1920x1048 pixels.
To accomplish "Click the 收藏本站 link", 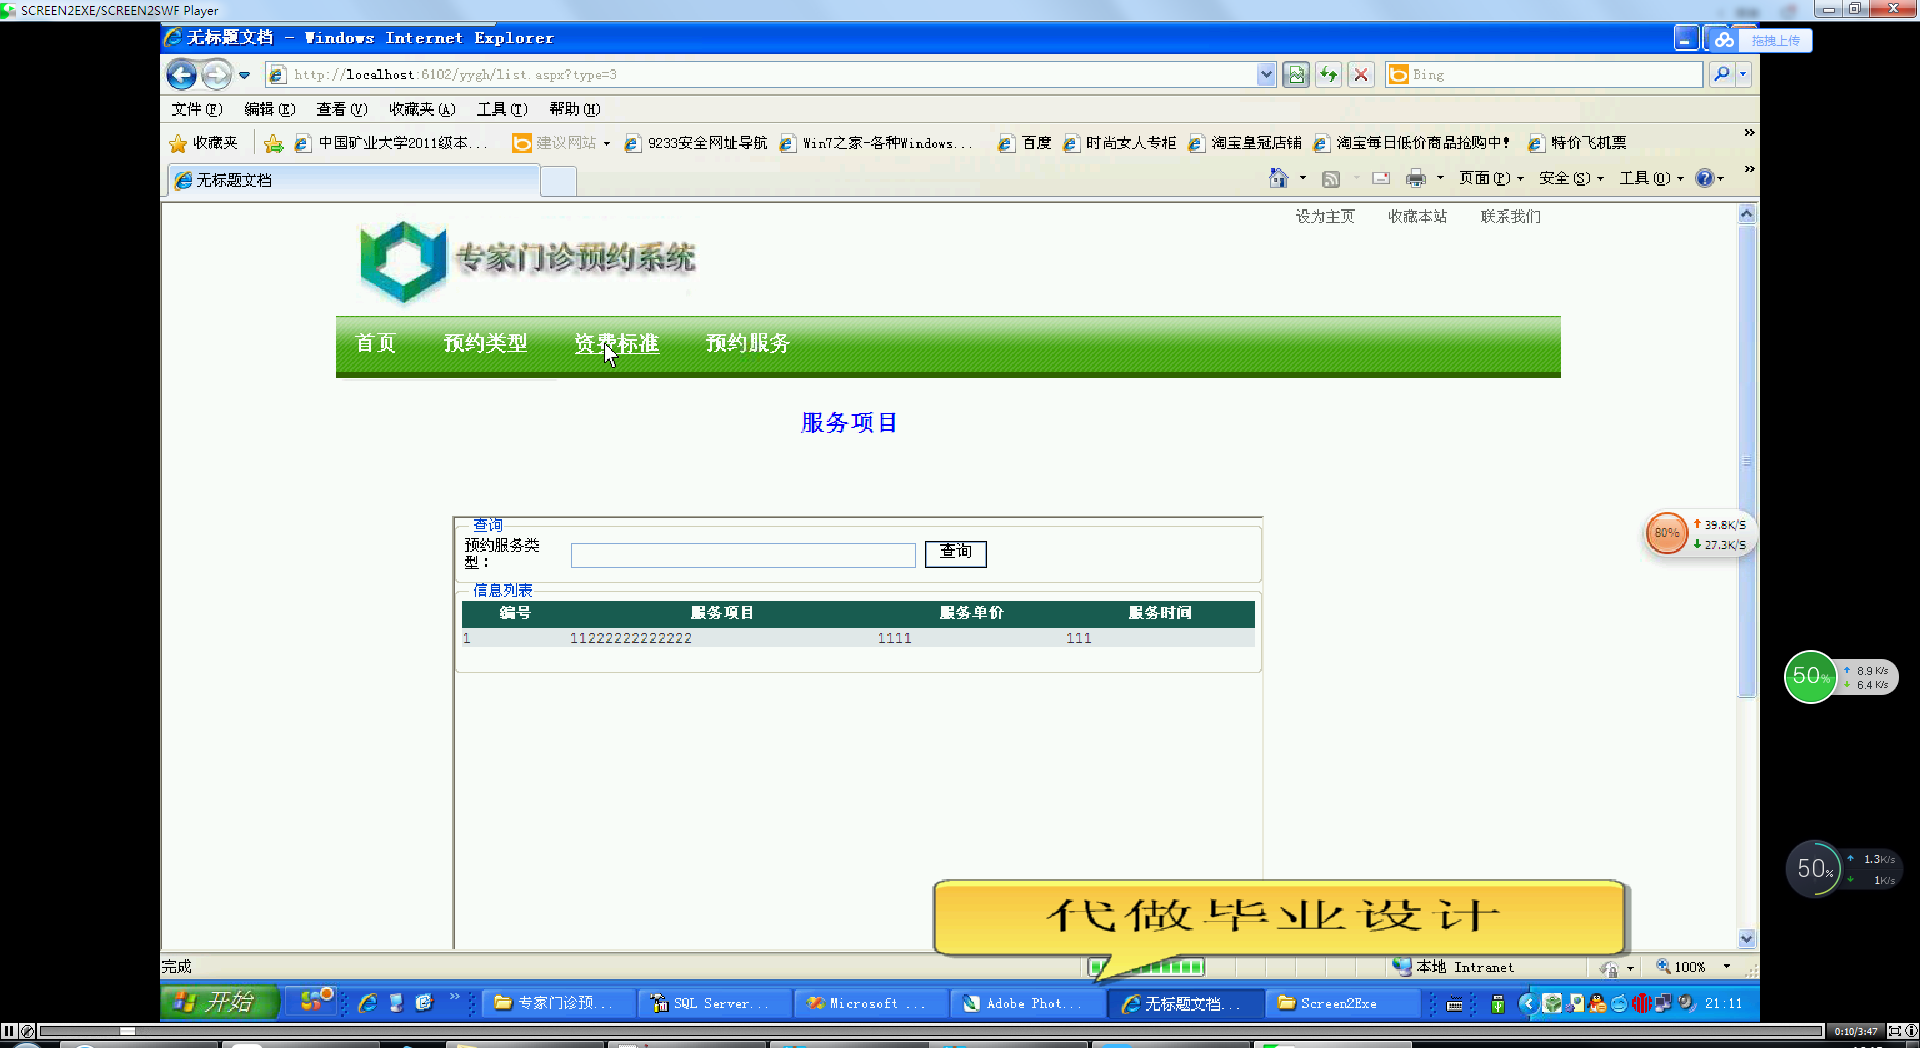I will (1417, 216).
